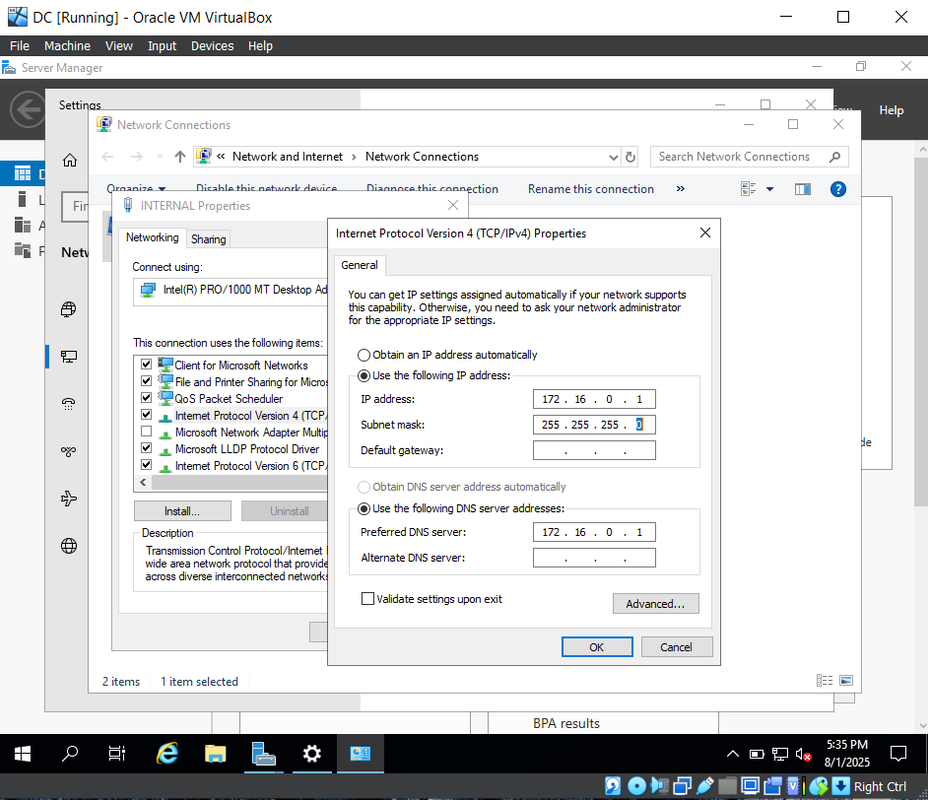The height and width of the screenshot is (800, 928).
Task: Open VirtualBox Machine menu
Action: pos(67,46)
